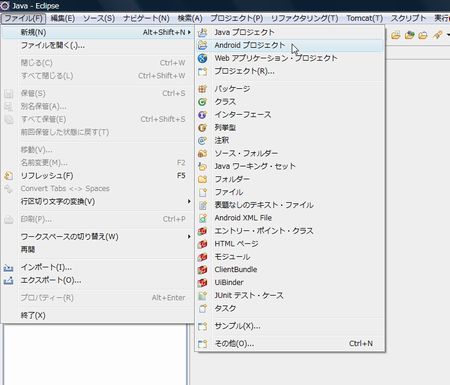The width and height of the screenshot is (450, 385).
Task: Click the 列挙型 enum icon
Action: 202,128
